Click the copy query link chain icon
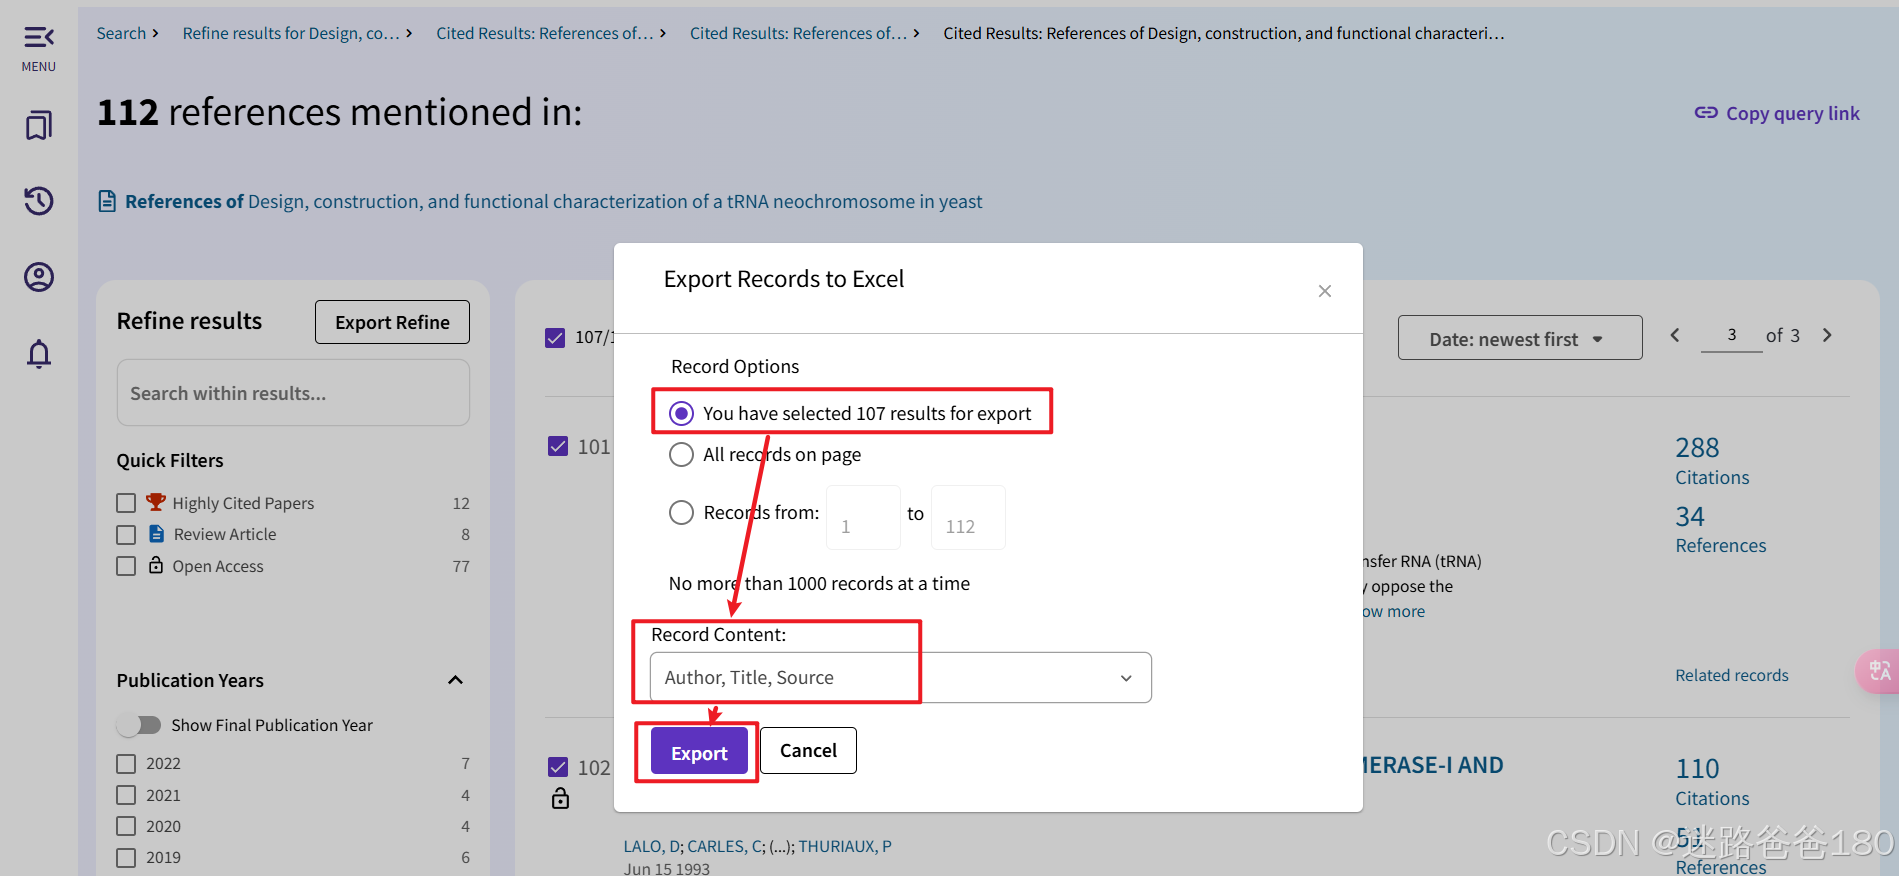The image size is (1899, 876). 1706,113
